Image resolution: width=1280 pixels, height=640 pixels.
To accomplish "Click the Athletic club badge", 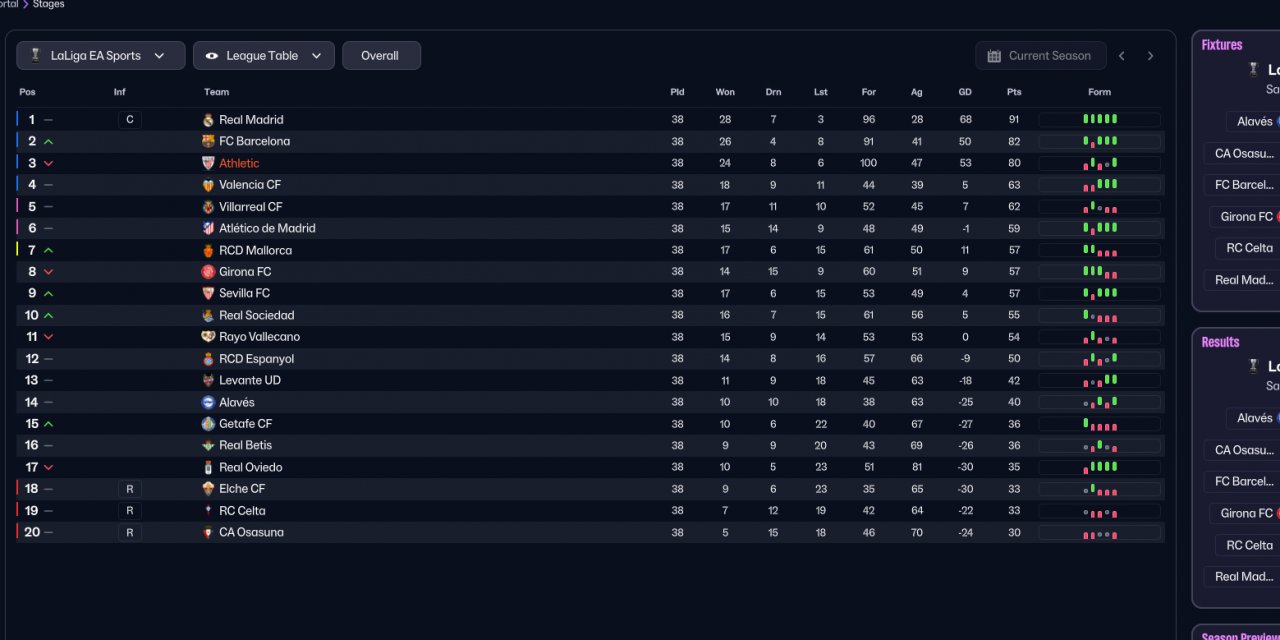I will (208, 163).
